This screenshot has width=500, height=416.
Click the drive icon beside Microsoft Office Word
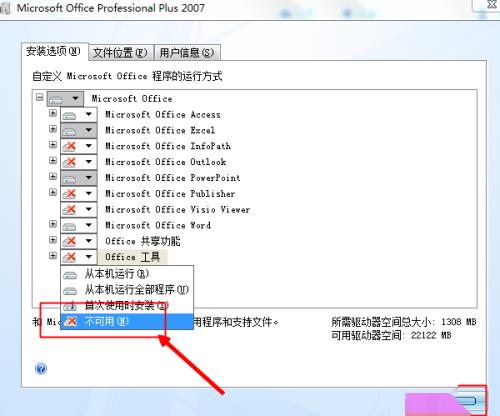tap(69, 226)
